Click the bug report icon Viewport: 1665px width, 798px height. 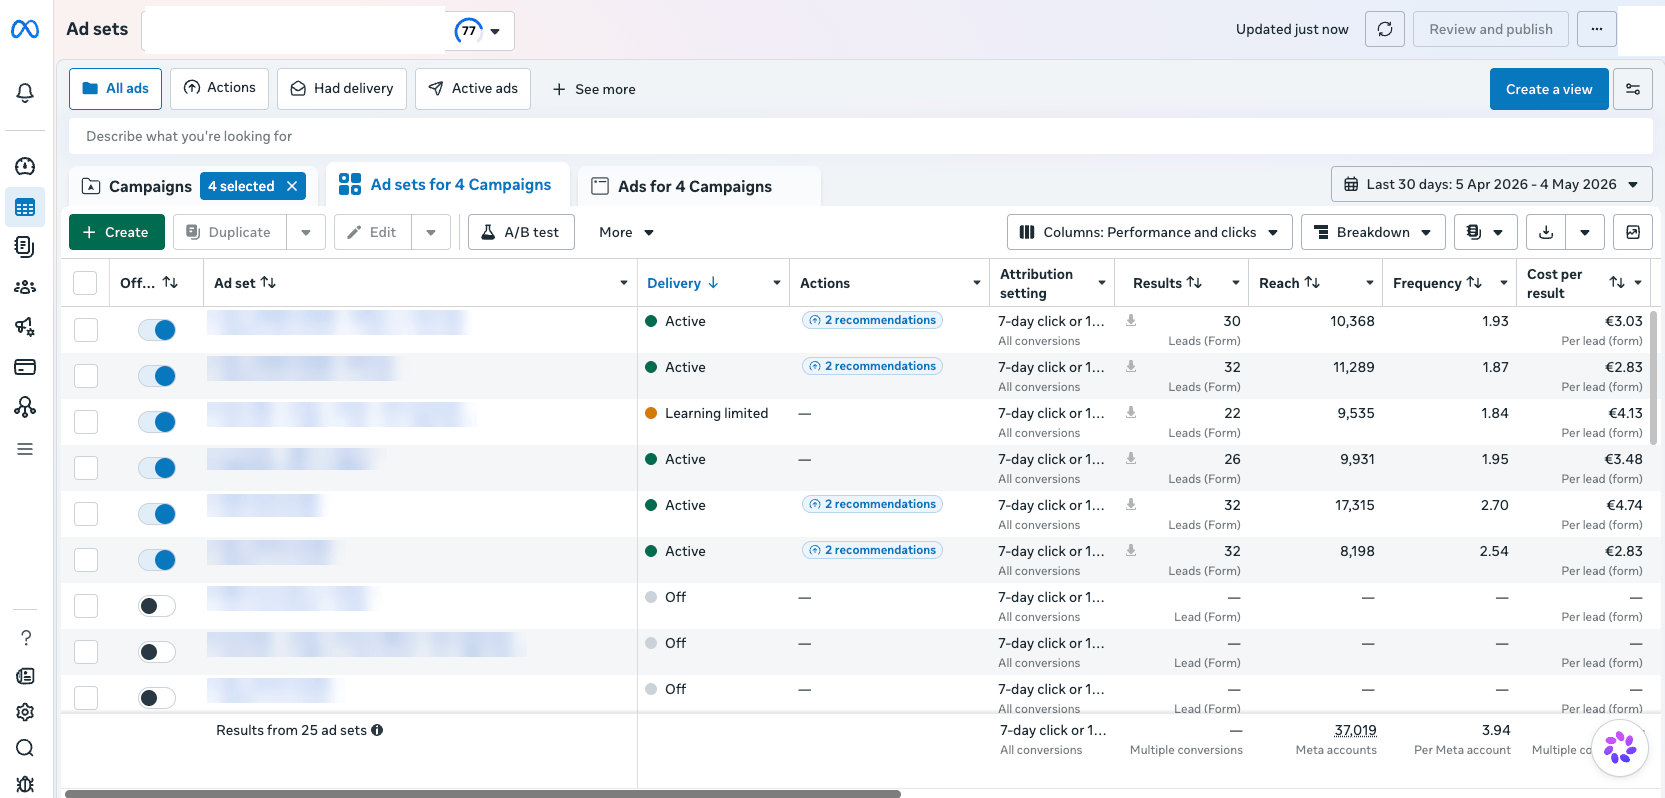(x=25, y=784)
